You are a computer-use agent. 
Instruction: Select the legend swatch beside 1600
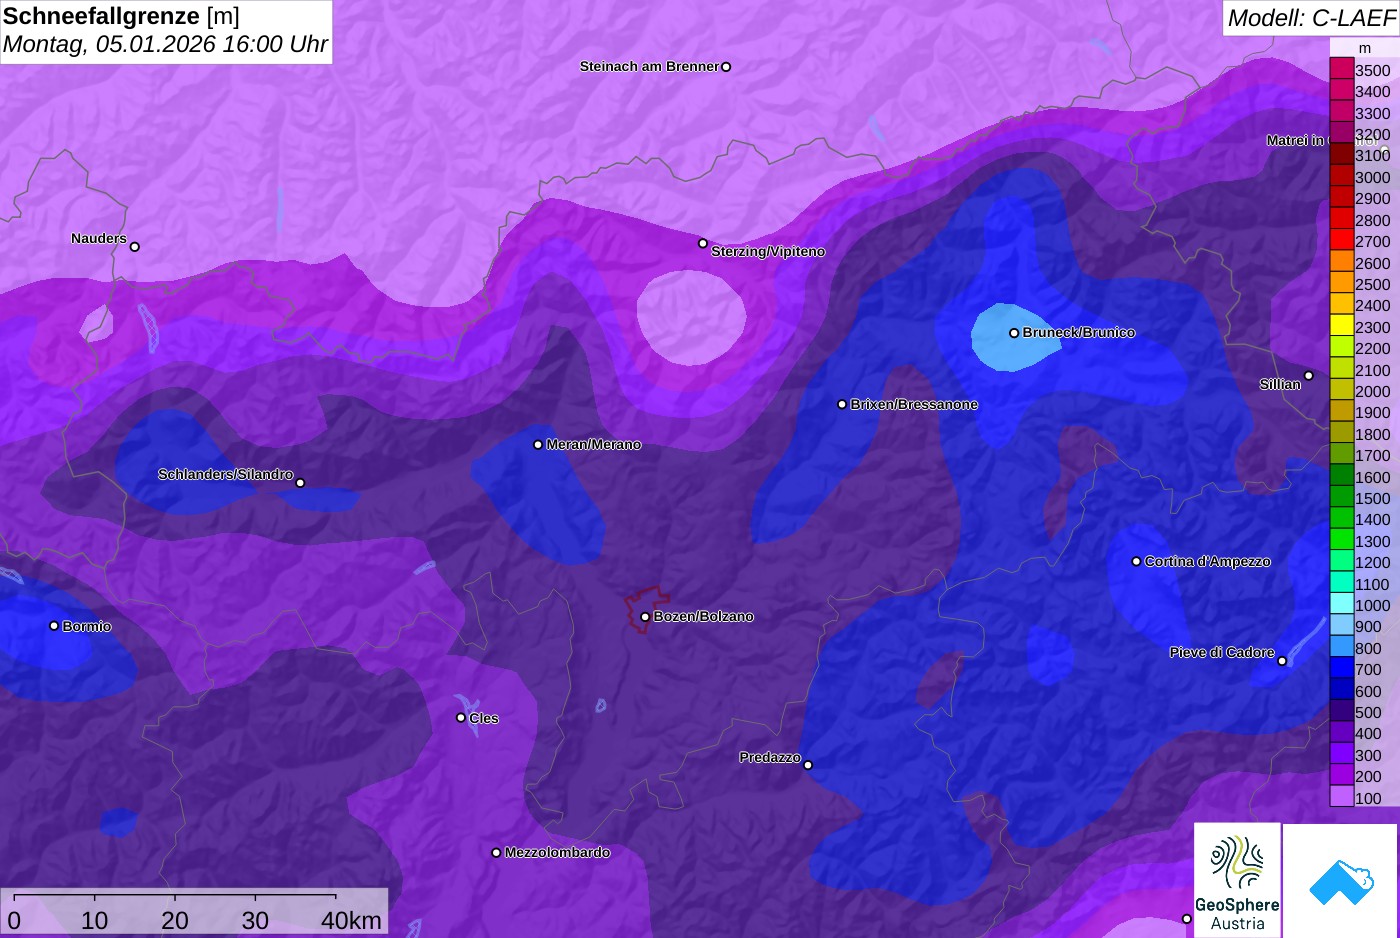1341,476
